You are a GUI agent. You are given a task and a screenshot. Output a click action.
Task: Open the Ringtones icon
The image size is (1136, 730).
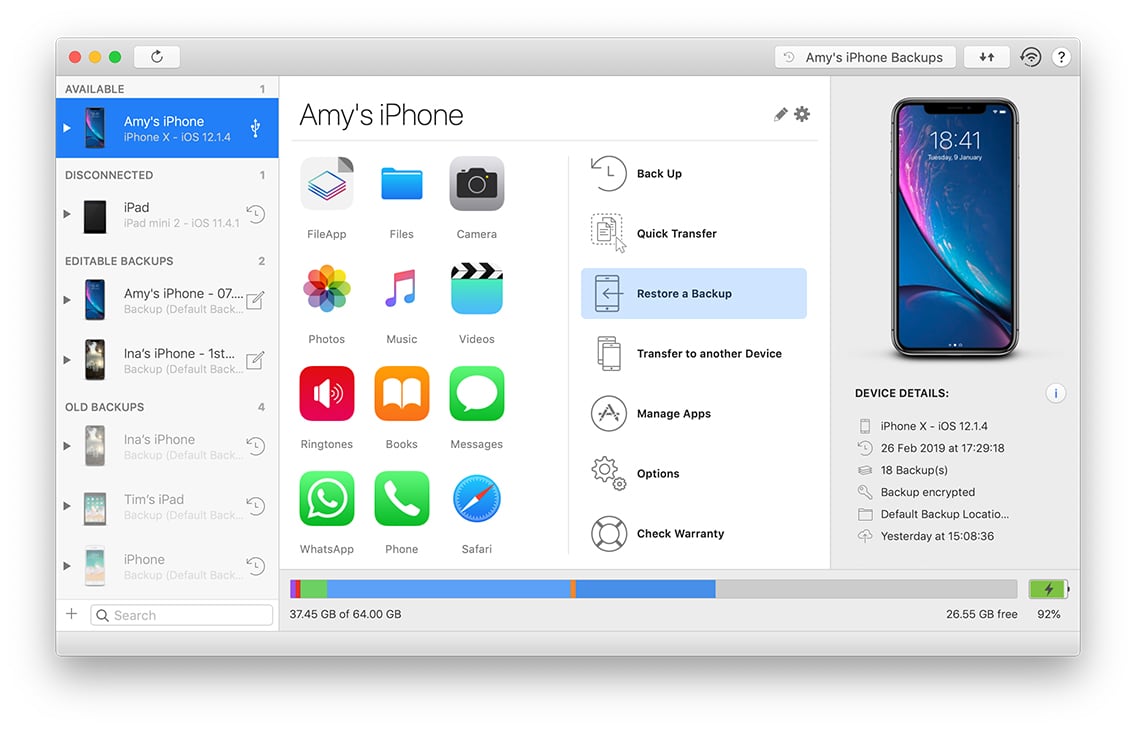point(327,393)
